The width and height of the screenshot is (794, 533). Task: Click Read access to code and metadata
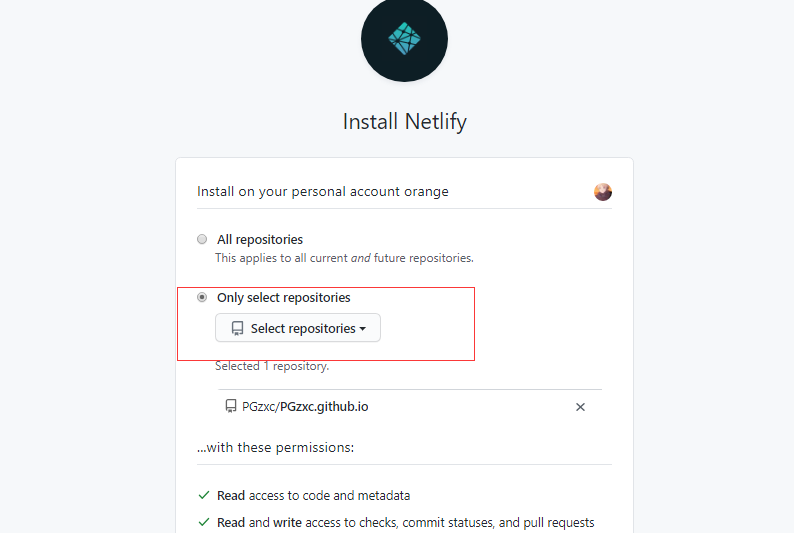[x=313, y=496]
